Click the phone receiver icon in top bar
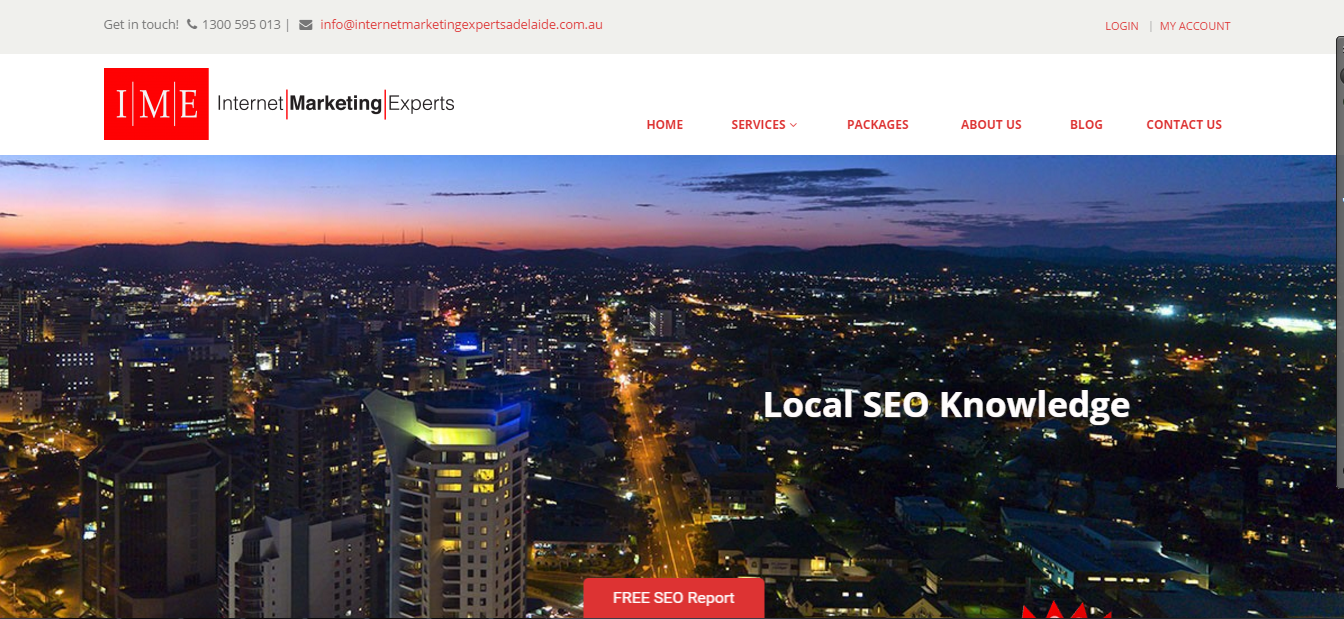This screenshot has height=619, width=1344. [190, 23]
